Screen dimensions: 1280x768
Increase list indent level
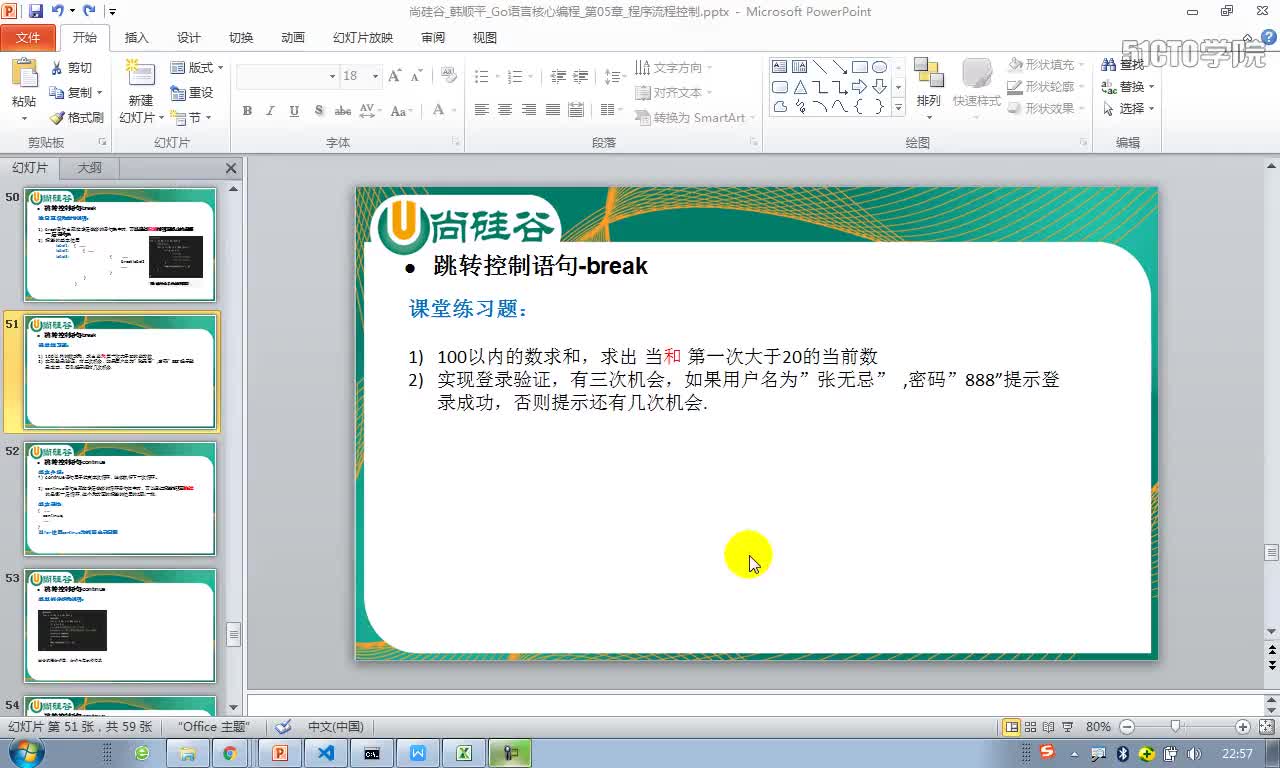(x=583, y=76)
